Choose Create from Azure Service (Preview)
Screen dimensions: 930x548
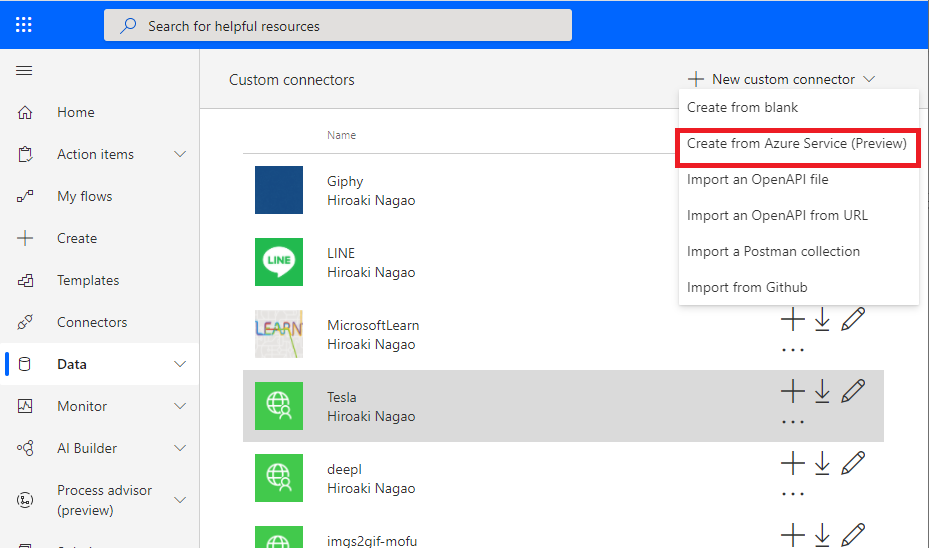(798, 144)
